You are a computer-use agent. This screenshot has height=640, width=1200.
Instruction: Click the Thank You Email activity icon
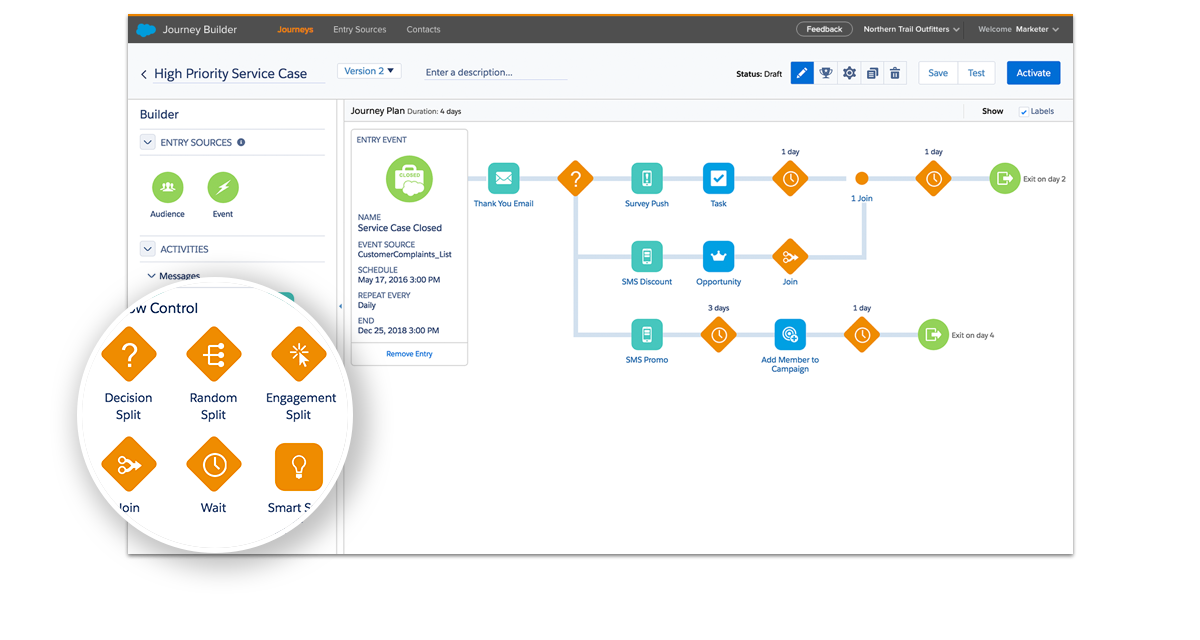pos(503,179)
